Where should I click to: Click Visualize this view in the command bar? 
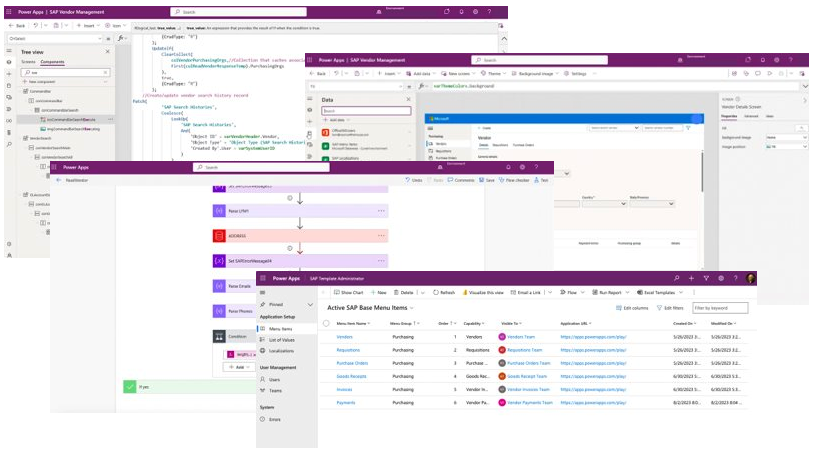483,293
